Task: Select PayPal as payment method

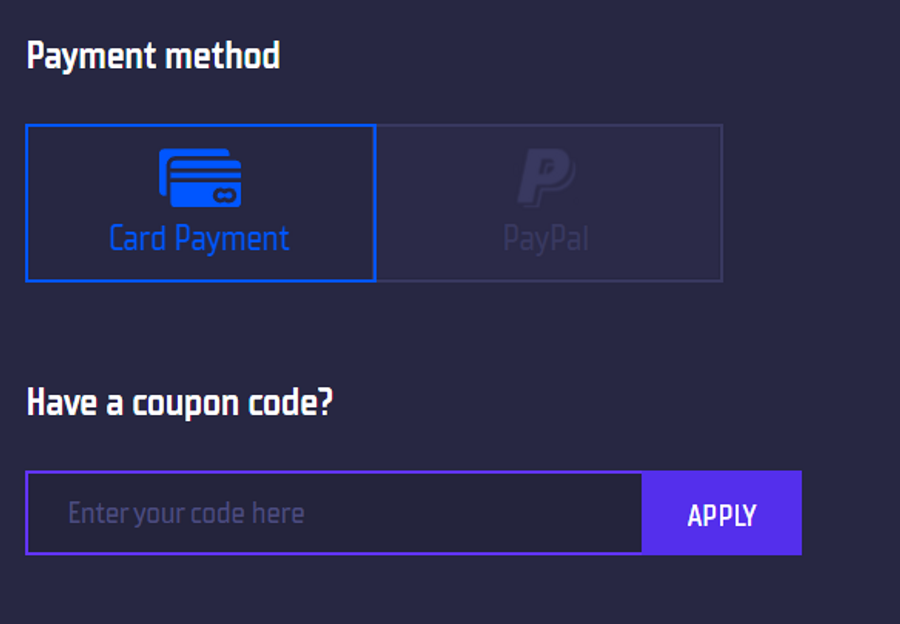Action: (x=548, y=203)
